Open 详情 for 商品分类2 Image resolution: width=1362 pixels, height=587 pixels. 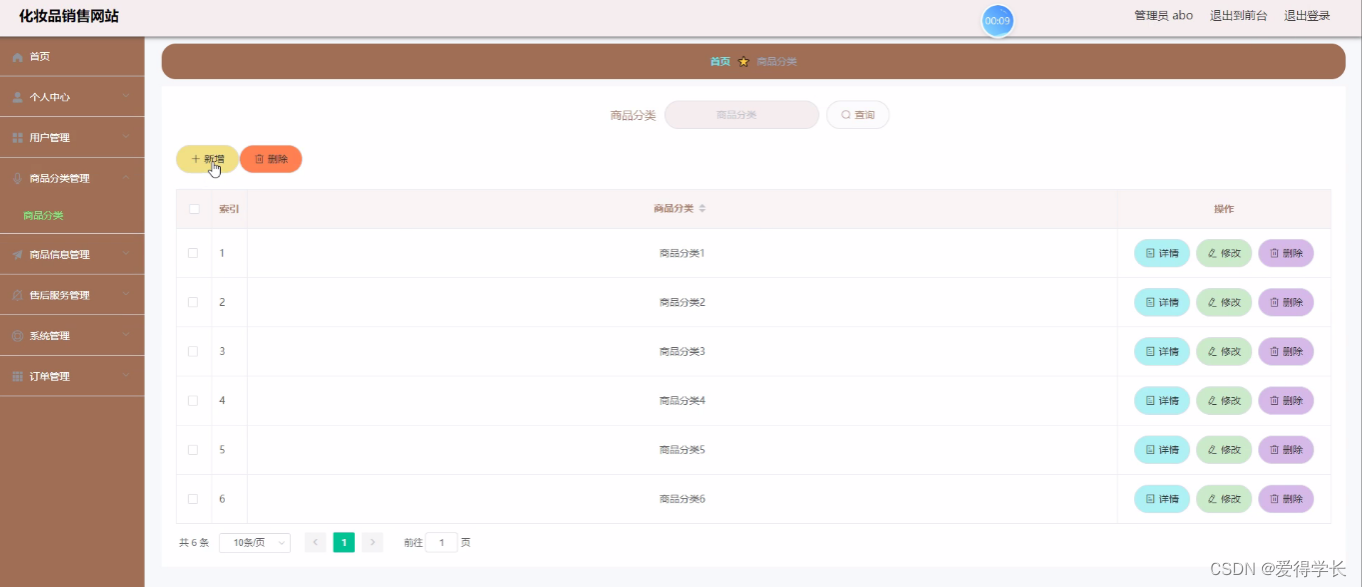pos(1162,302)
